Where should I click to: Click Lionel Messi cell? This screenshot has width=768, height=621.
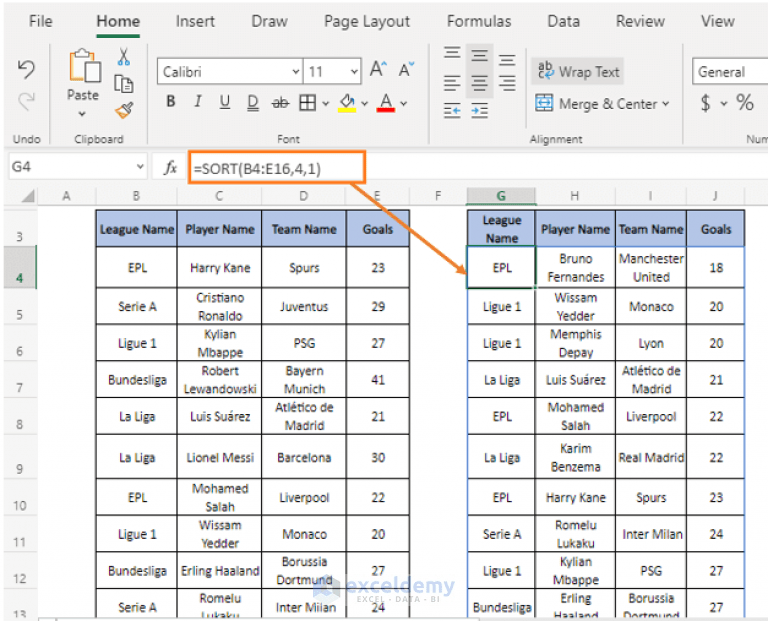tap(220, 457)
